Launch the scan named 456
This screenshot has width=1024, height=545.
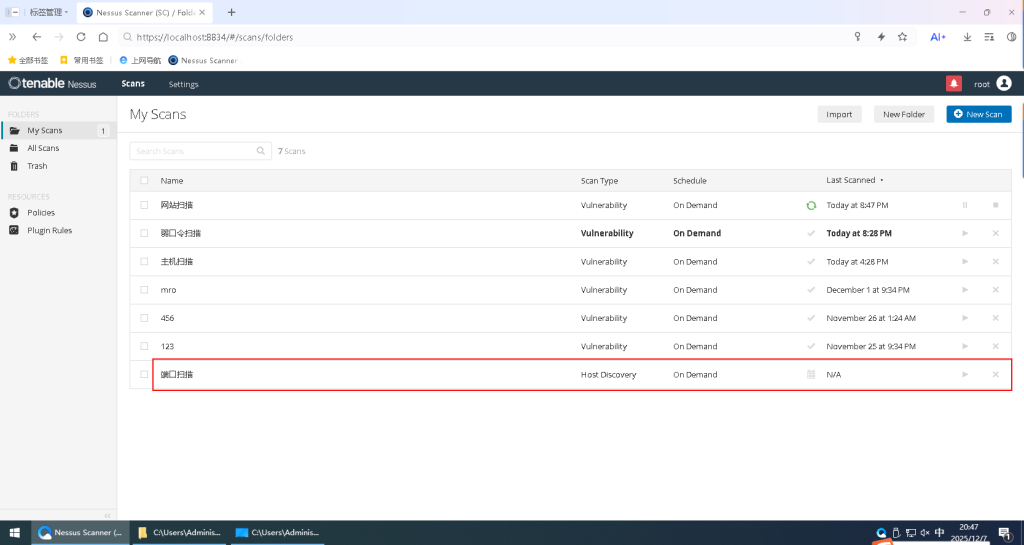(x=964, y=318)
